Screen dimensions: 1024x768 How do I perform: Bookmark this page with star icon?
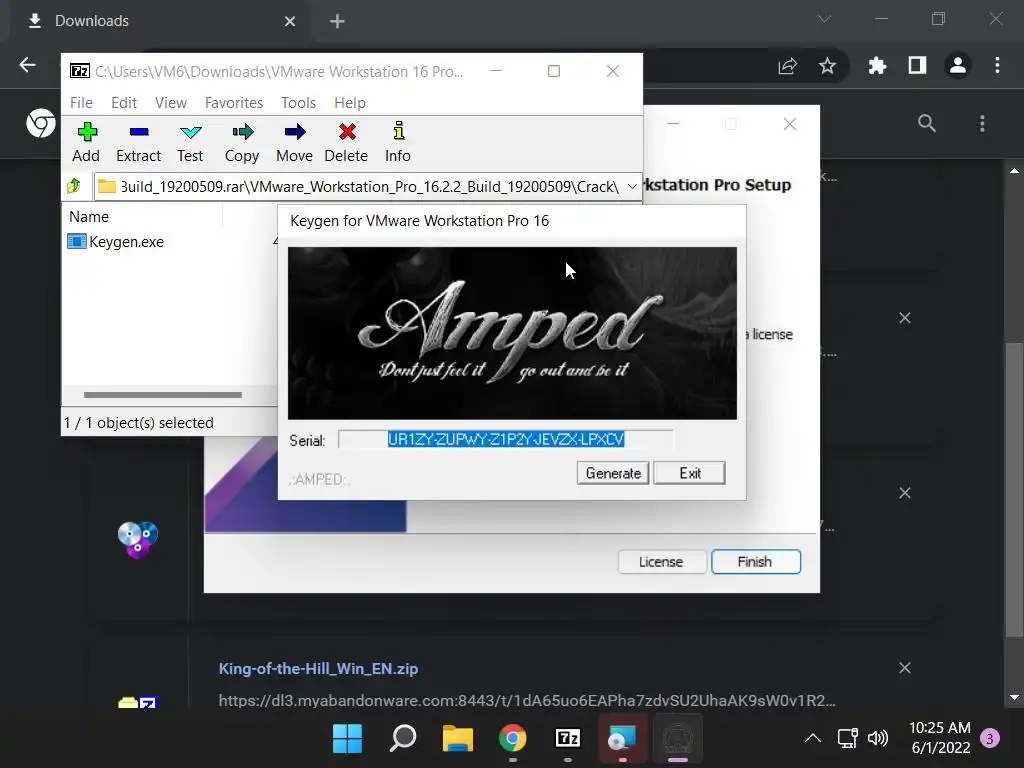pos(827,65)
